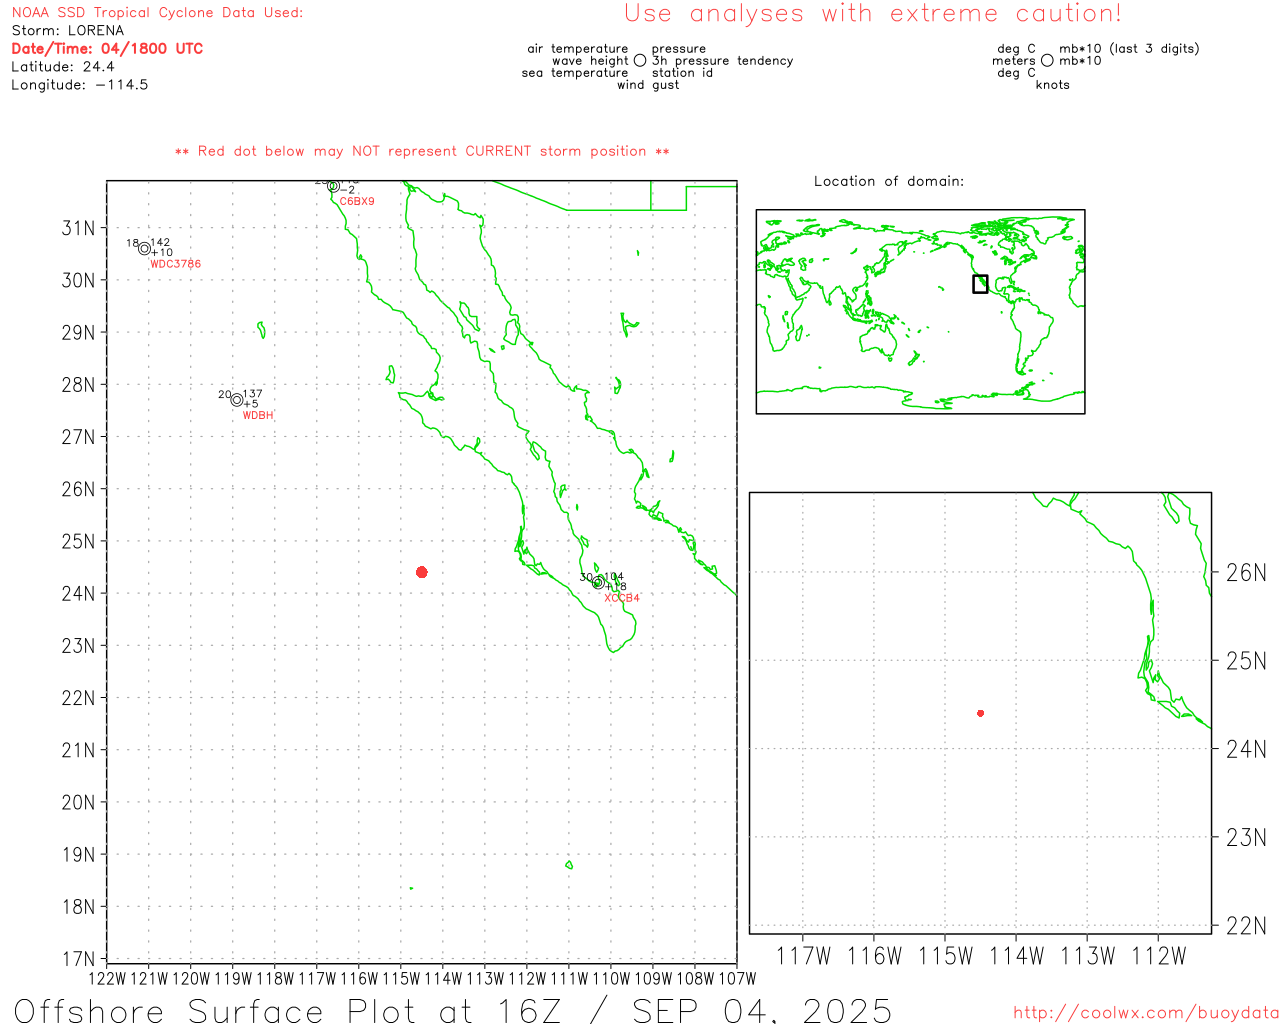Click the small red storm dot on the zoomed inset map

pyautogui.click(x=980, y=713)
